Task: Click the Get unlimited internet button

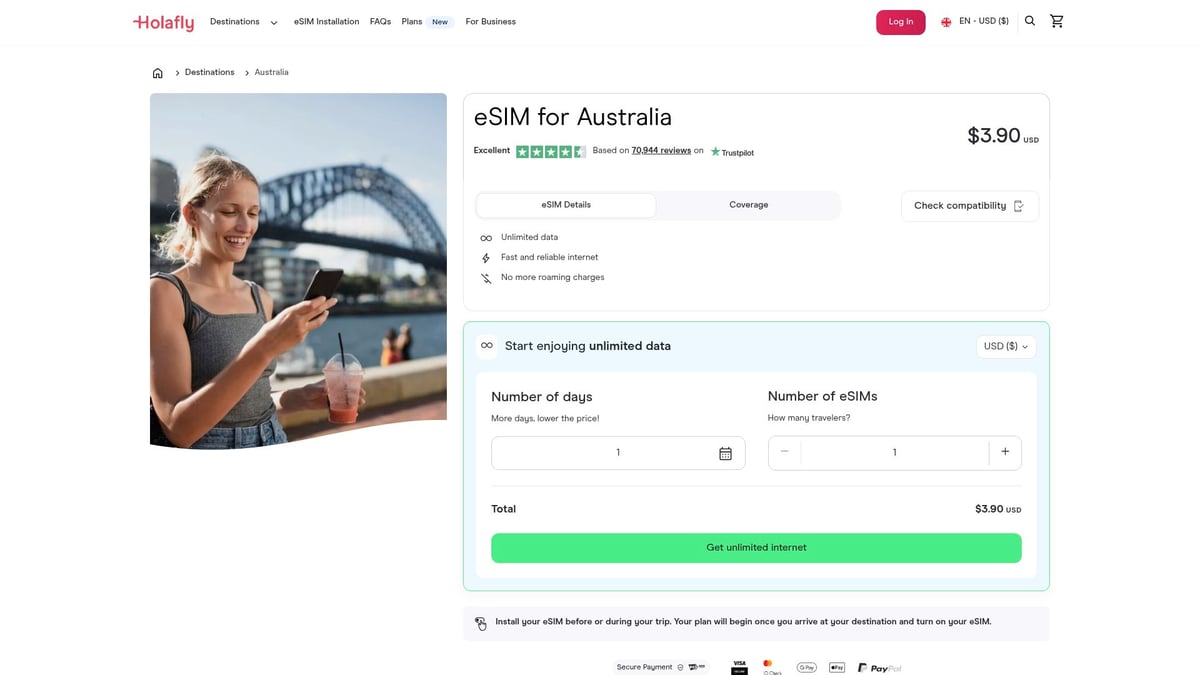Action: tap(755, 547)
